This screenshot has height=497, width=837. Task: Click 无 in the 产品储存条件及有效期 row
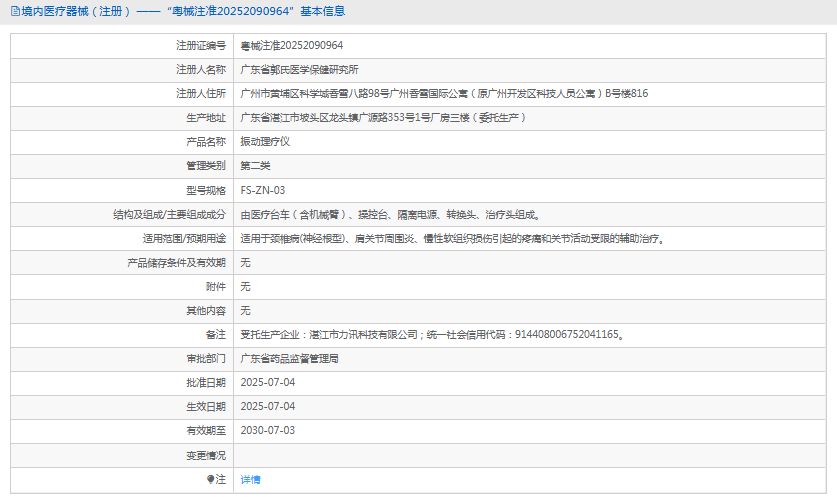click(x=245, y=263)
